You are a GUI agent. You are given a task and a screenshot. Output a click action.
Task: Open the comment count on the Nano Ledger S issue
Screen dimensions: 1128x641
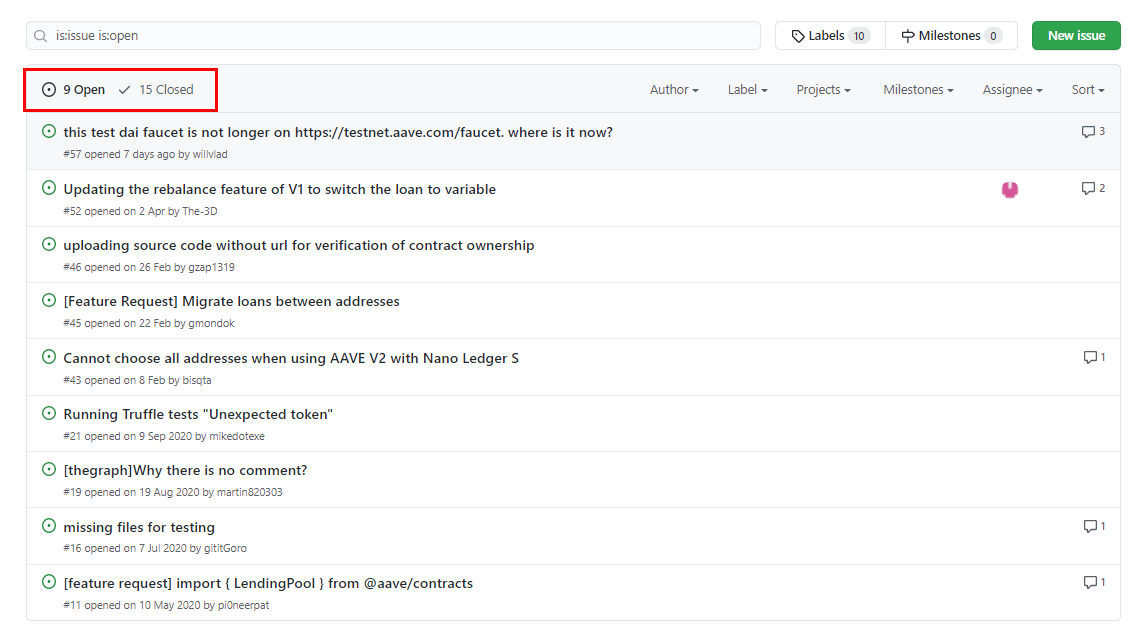(x=1094, y=358)
